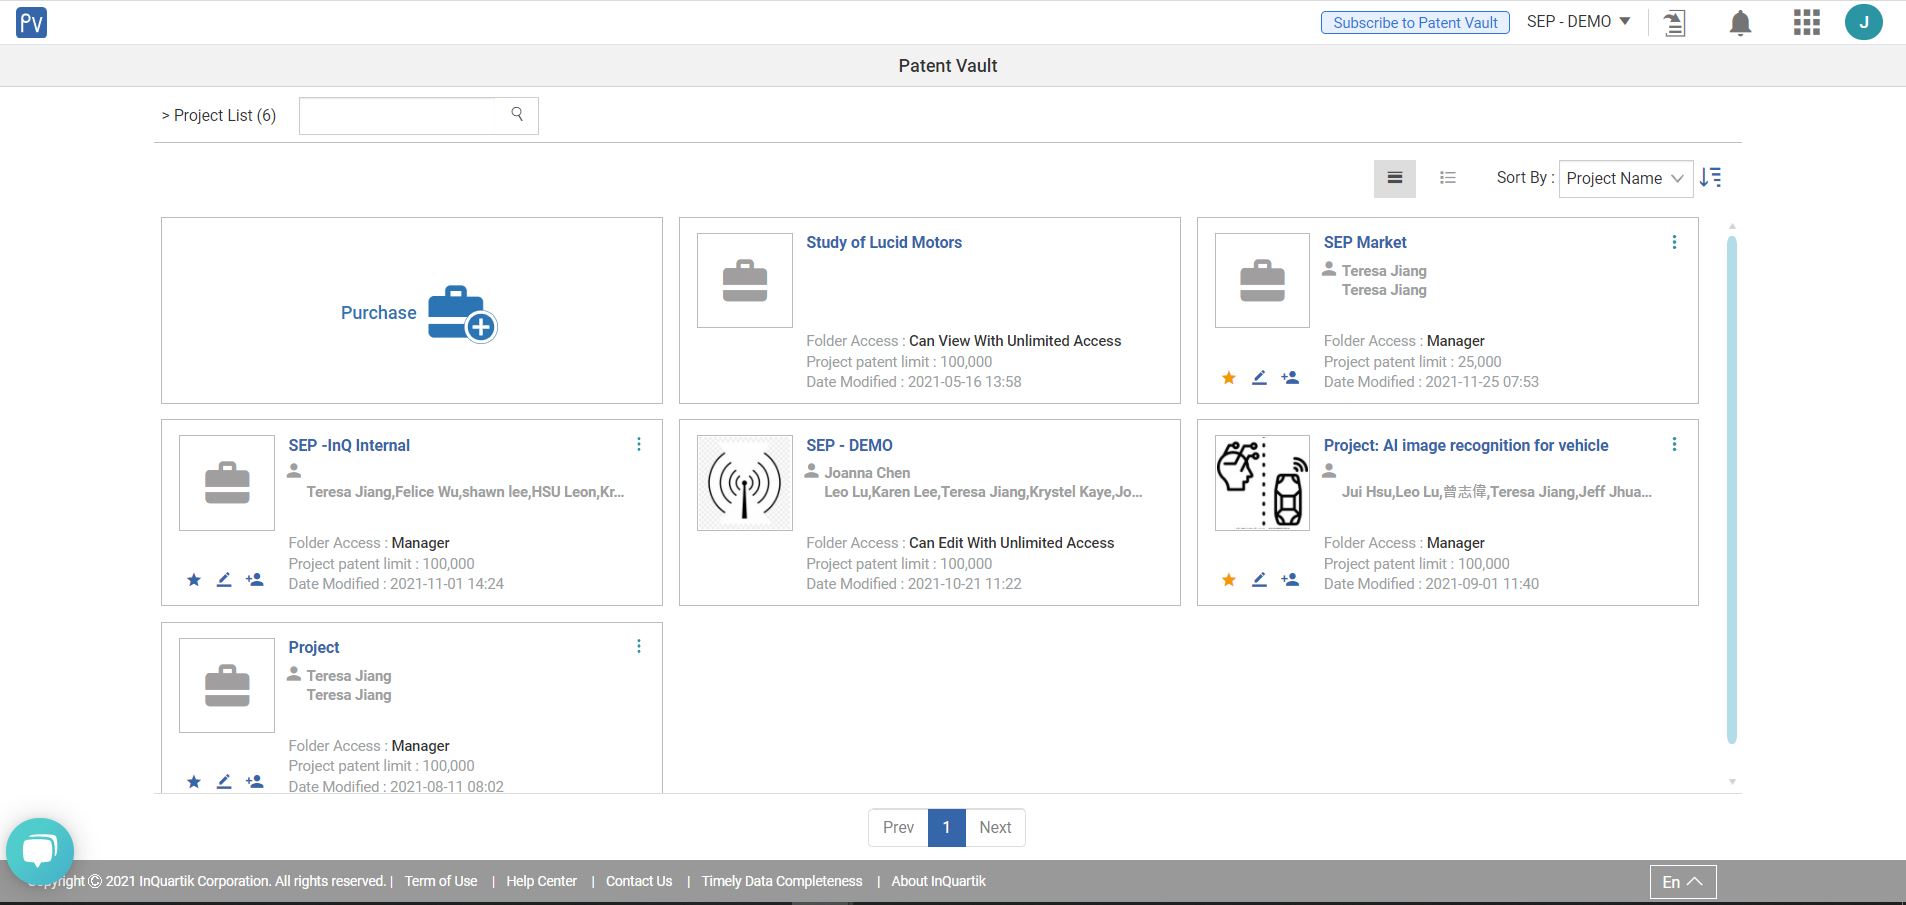Open Help Center footer link
This screenshot has height=905, width=1906.
tap(541, 881)
